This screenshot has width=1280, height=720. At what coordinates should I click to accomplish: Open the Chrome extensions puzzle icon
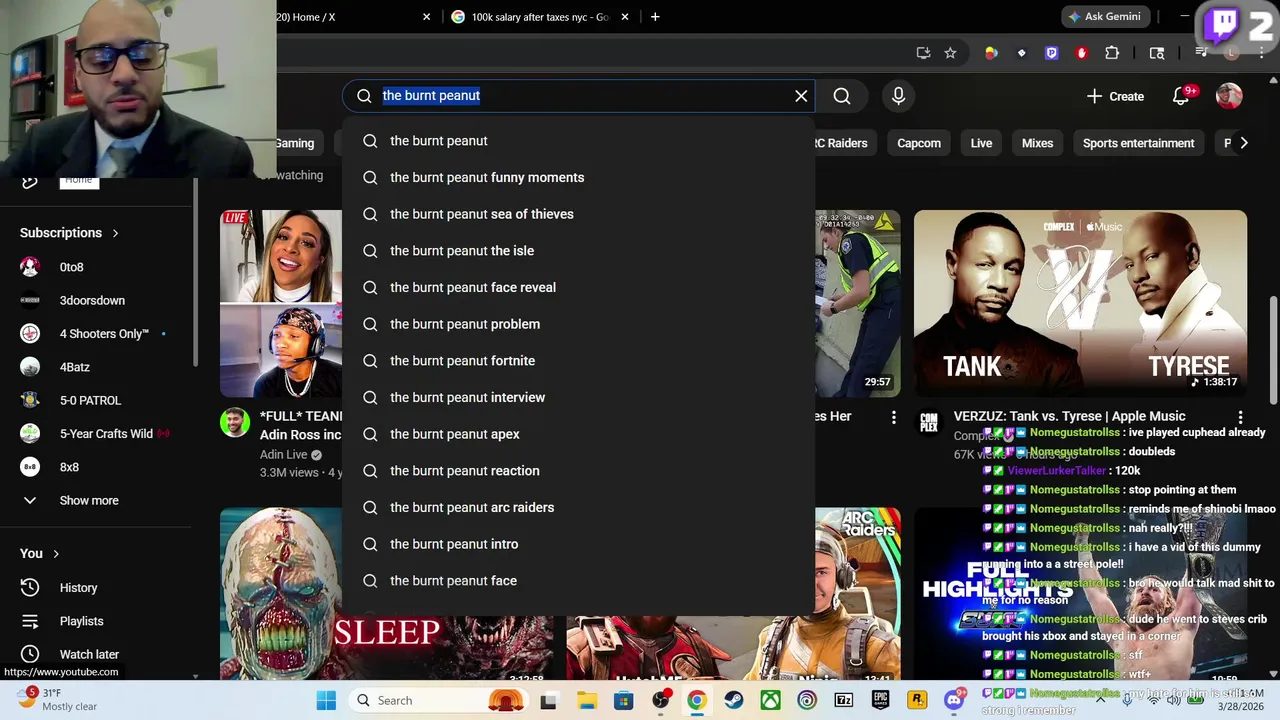coord(1112,53)
